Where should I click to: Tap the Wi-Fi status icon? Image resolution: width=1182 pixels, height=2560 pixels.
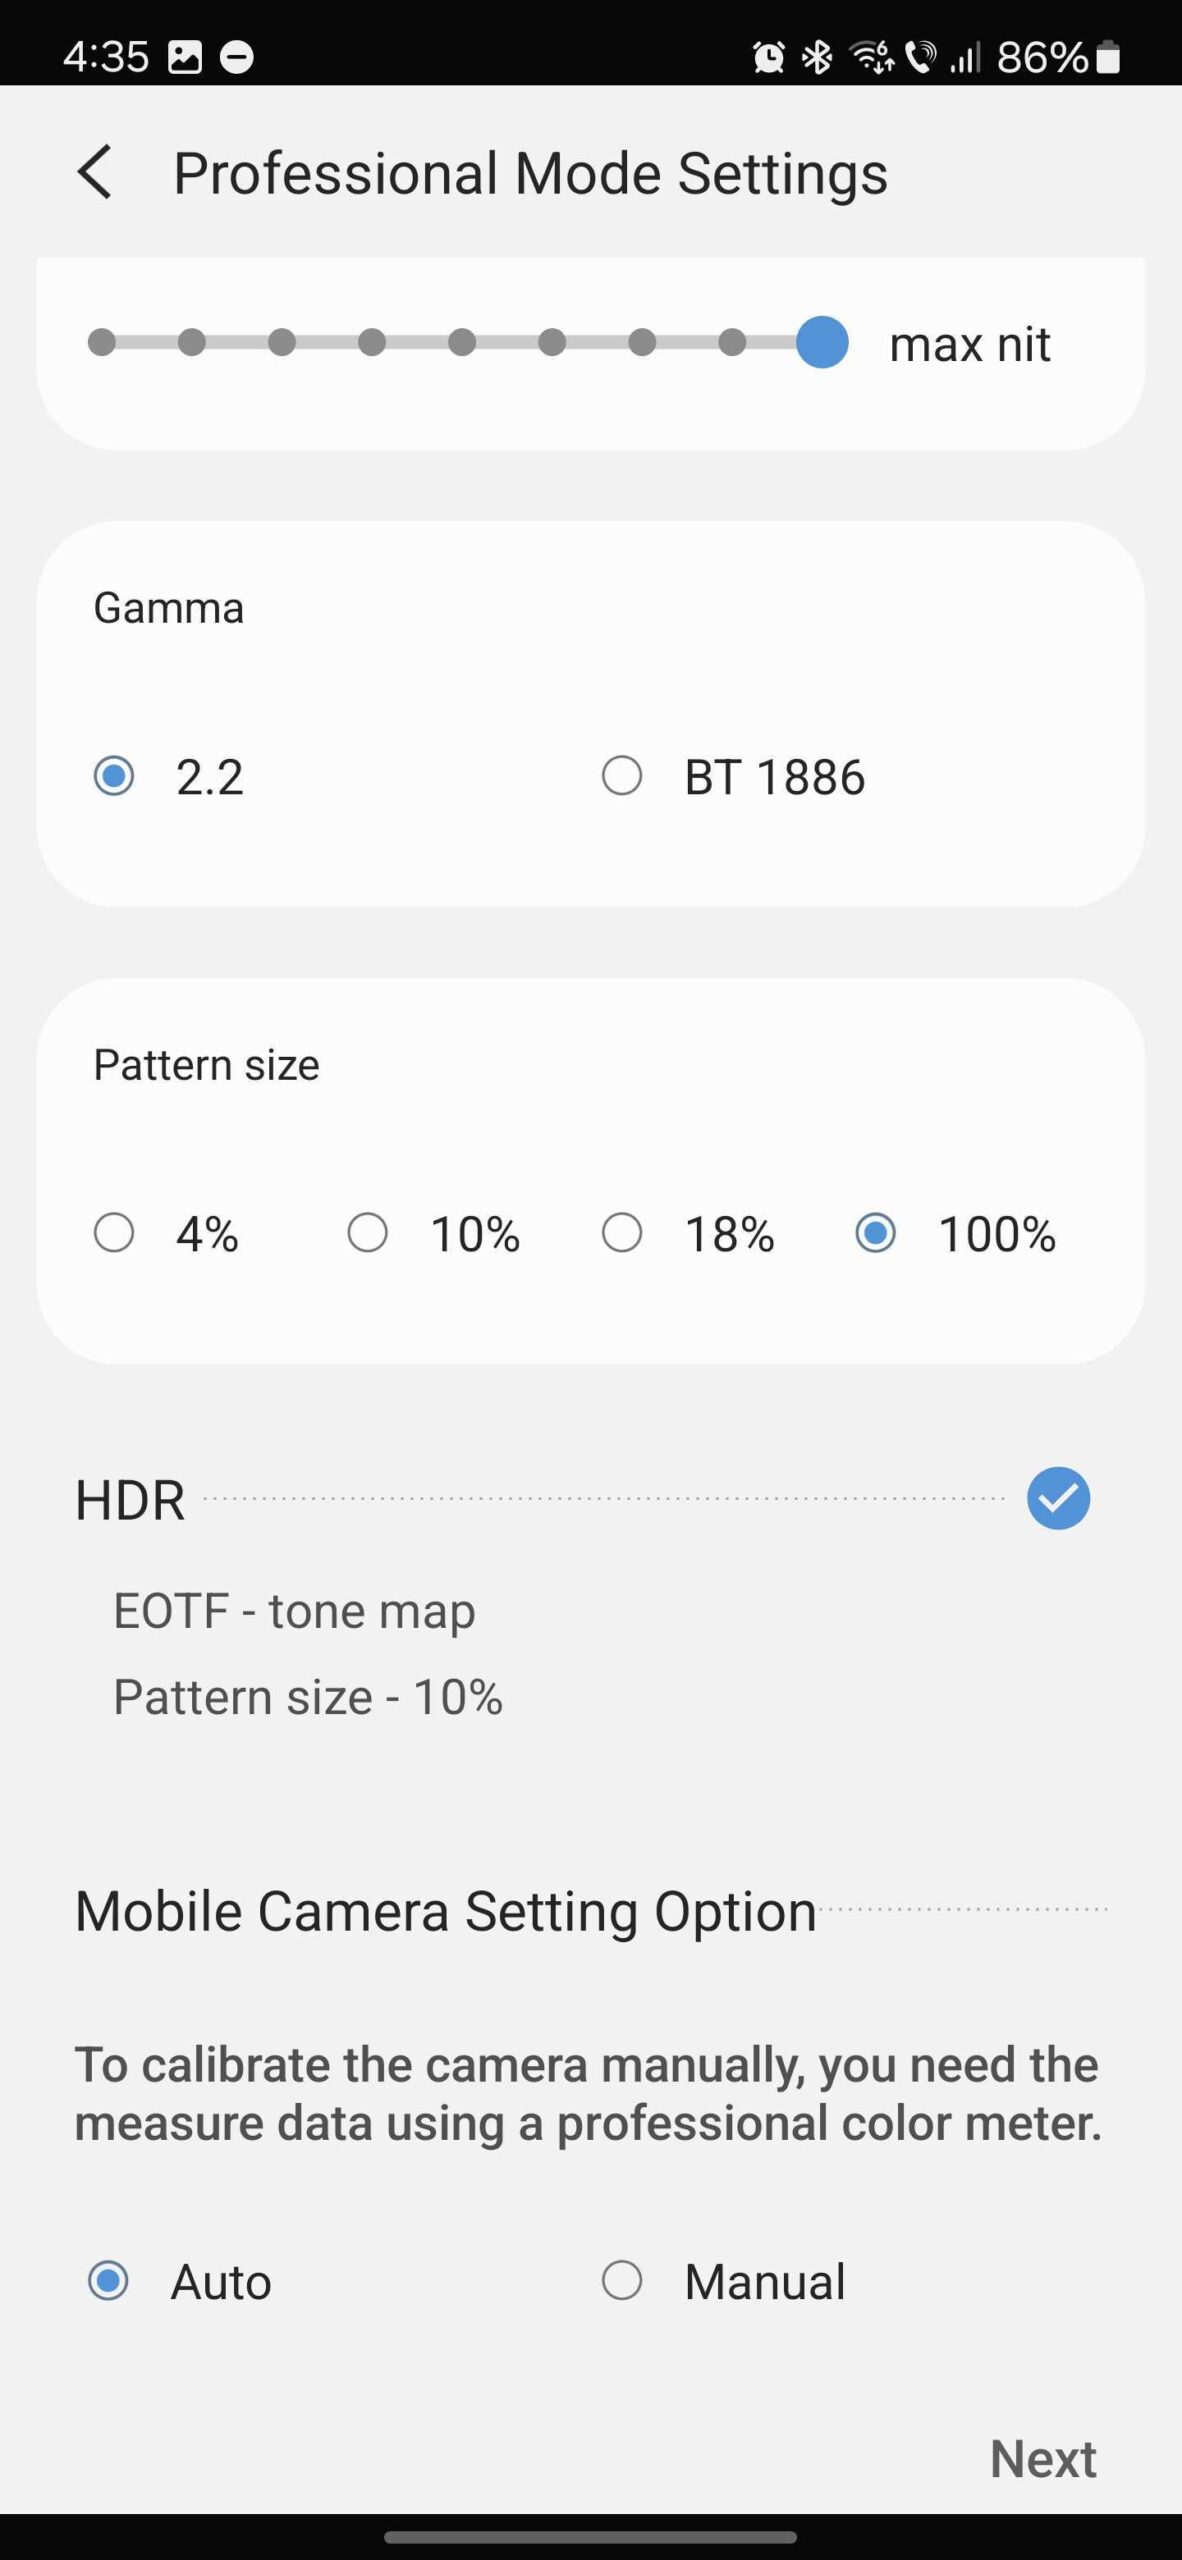coord(871,57)
